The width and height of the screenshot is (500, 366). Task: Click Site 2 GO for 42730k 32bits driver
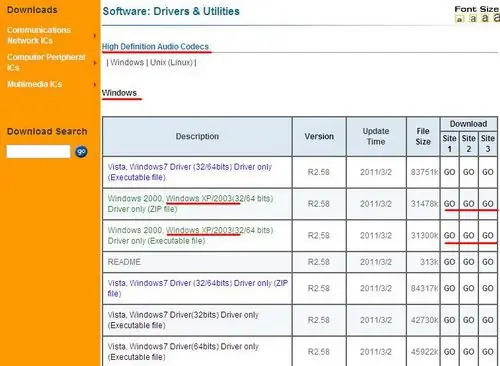[x=469, y=320]
